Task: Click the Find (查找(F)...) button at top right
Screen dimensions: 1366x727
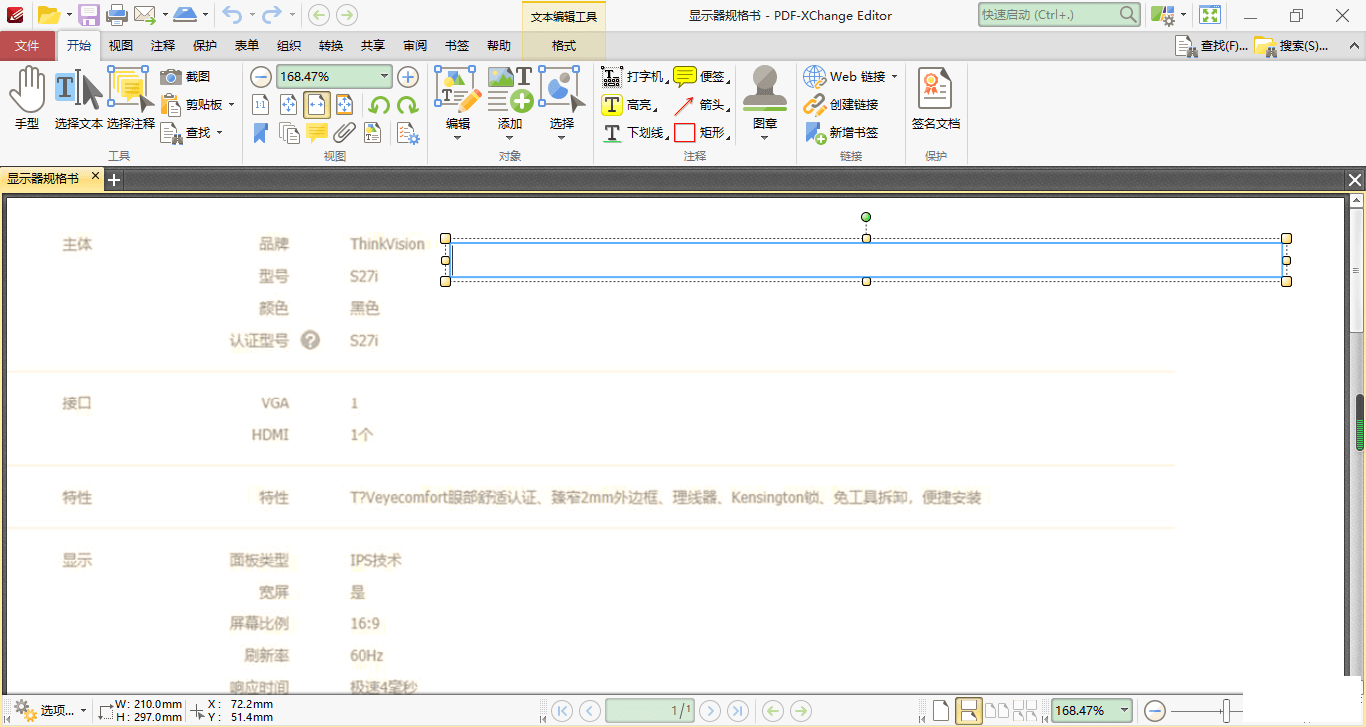Action: [1210, 46]
